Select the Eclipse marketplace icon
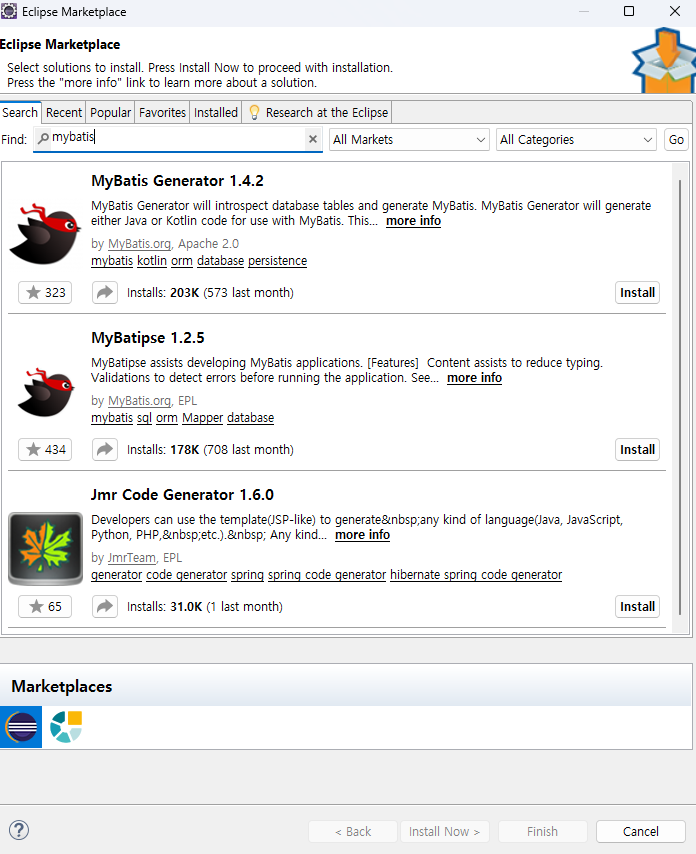Screen dimensions: 696x854 (21, 727)
